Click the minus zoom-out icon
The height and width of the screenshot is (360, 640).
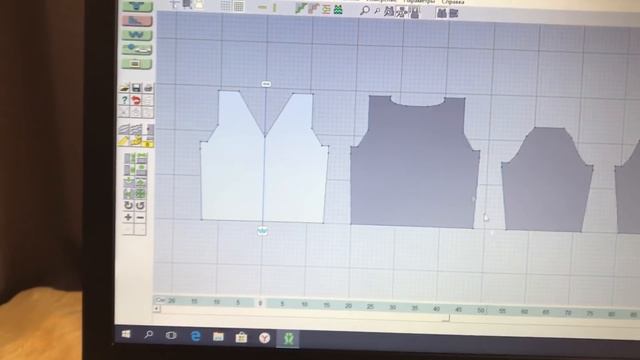140,218
